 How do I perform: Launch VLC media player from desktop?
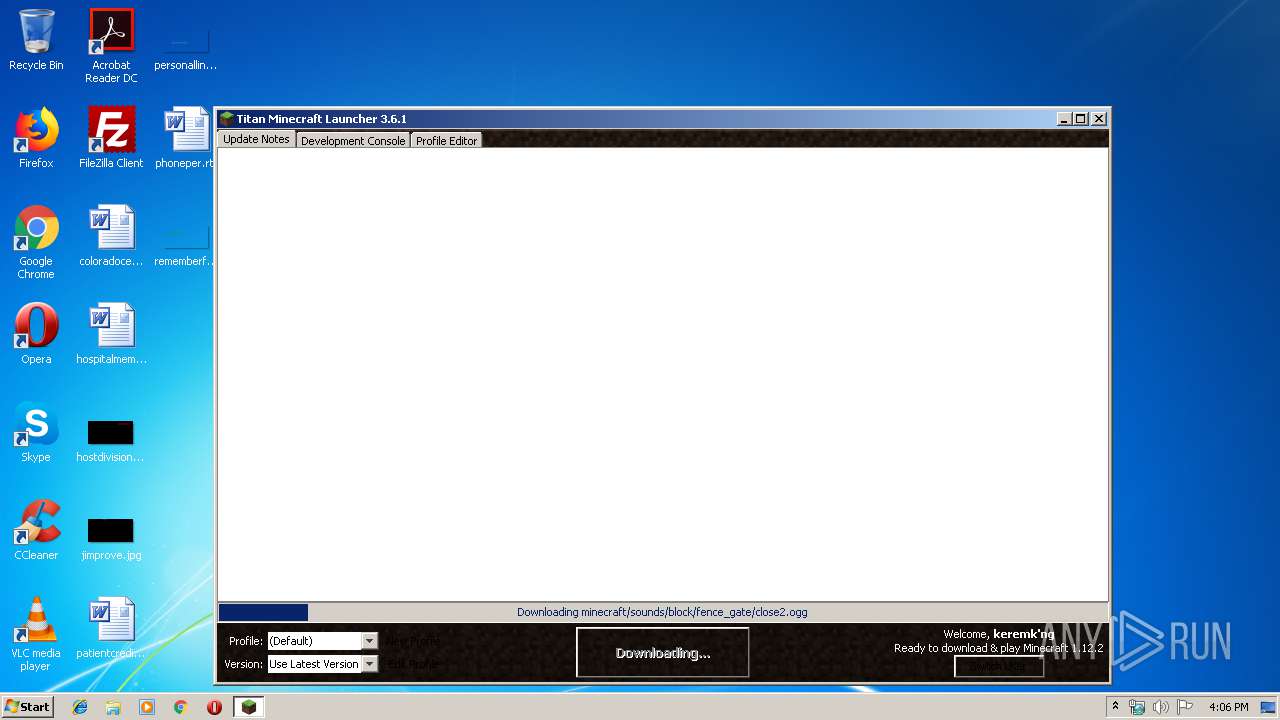[36, 634]
